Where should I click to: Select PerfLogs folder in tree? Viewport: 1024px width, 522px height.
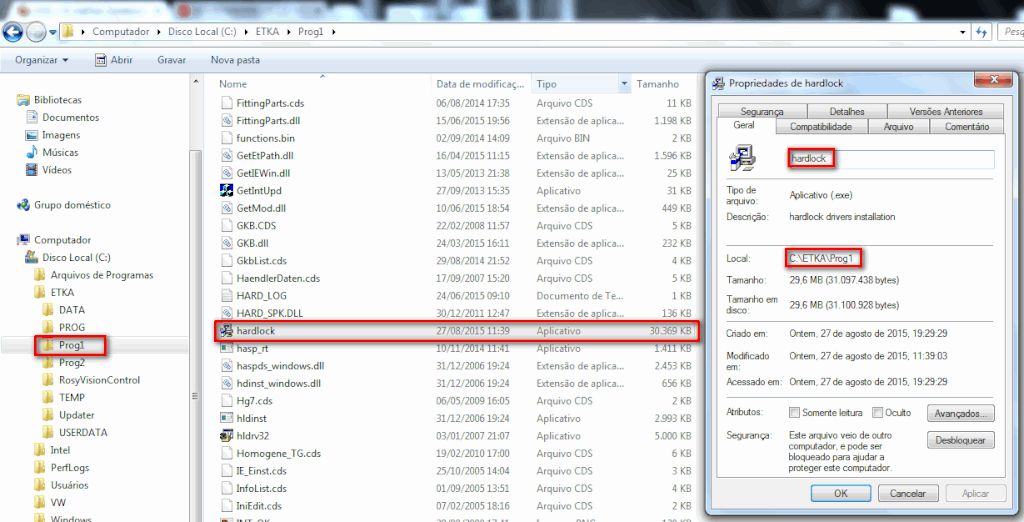(x=70, y=468)
